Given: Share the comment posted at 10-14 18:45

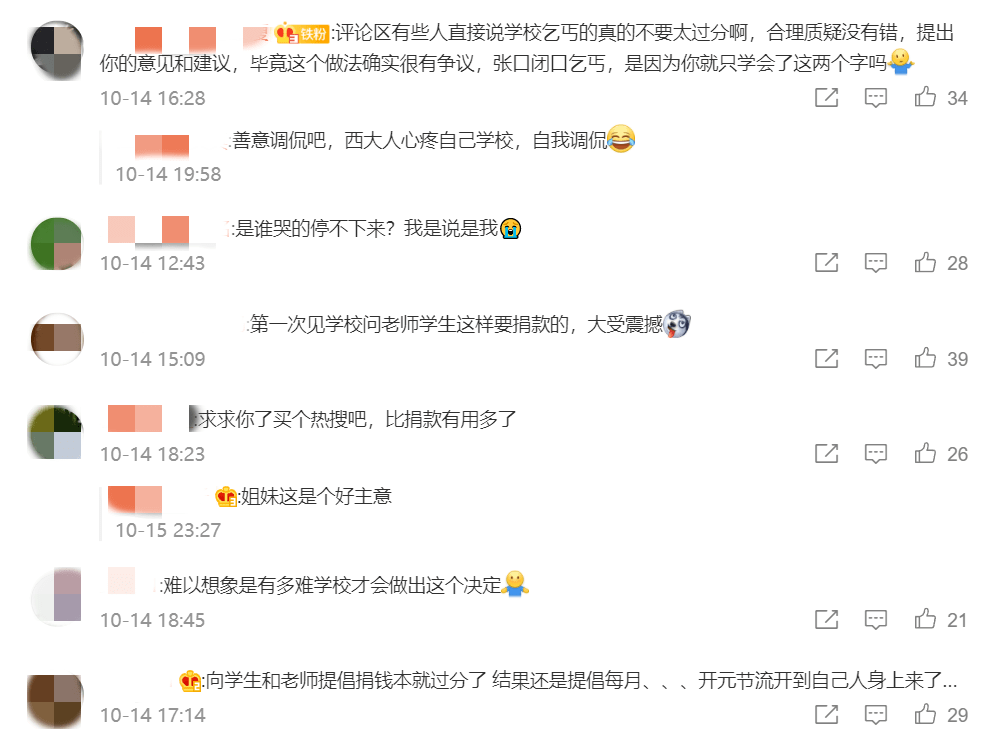Looking at the screenshot, I should click(826, 619).
